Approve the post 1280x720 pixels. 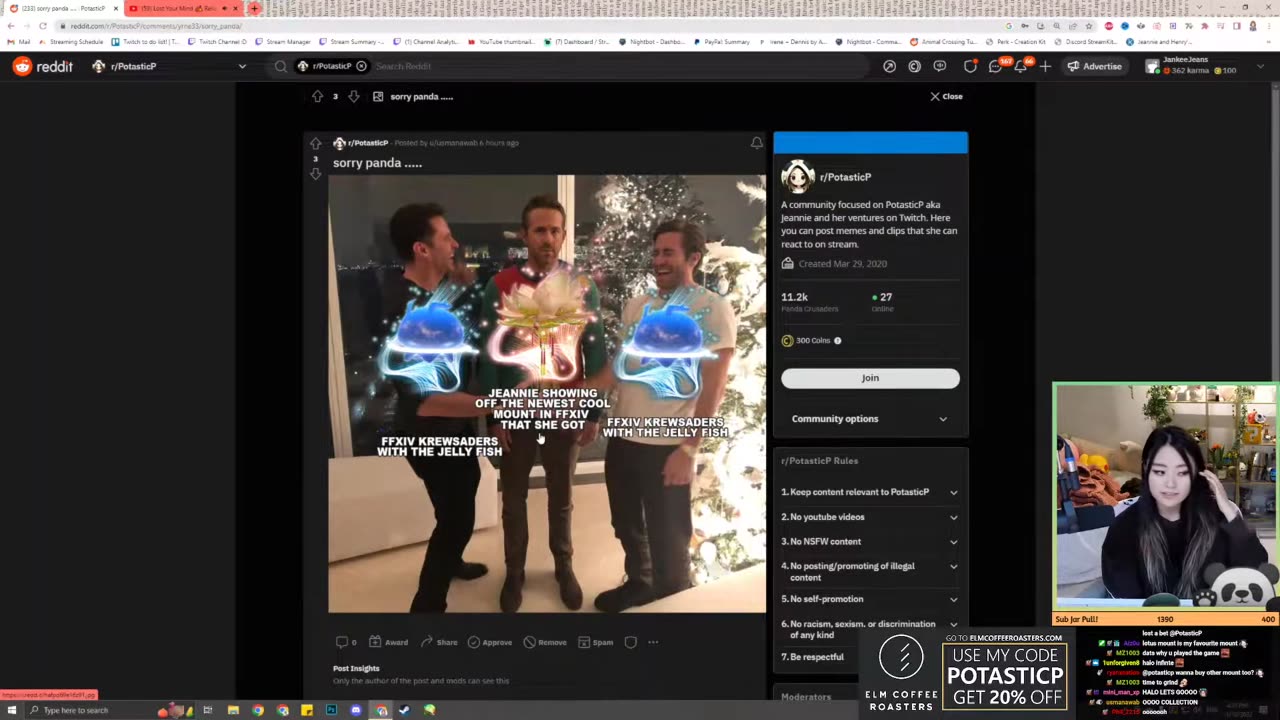pyautogui.click(x=490, y=642)
